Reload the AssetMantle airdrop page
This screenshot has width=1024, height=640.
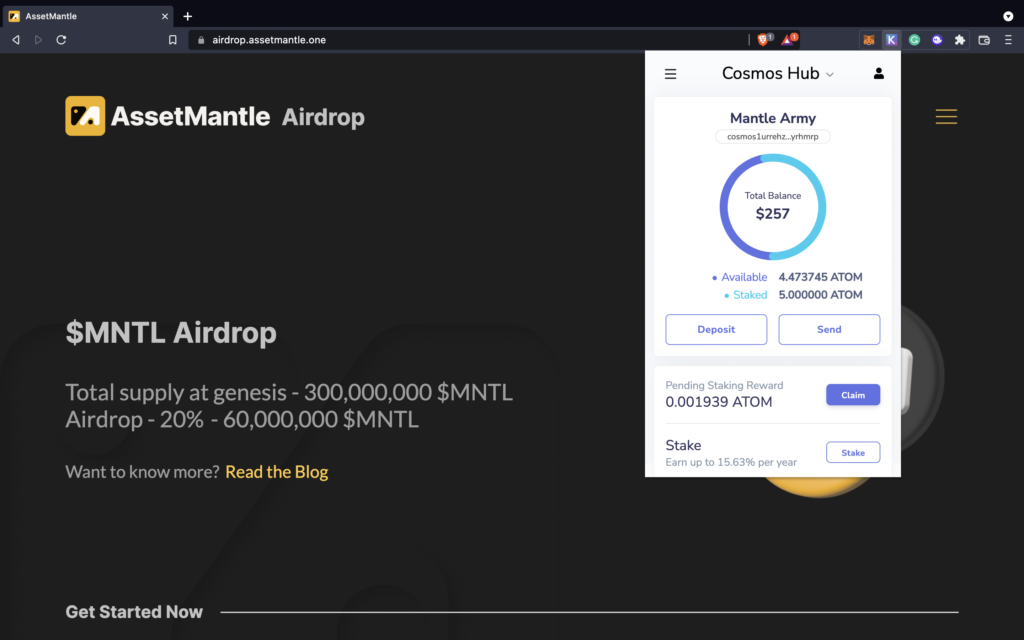tap(61, 40)
